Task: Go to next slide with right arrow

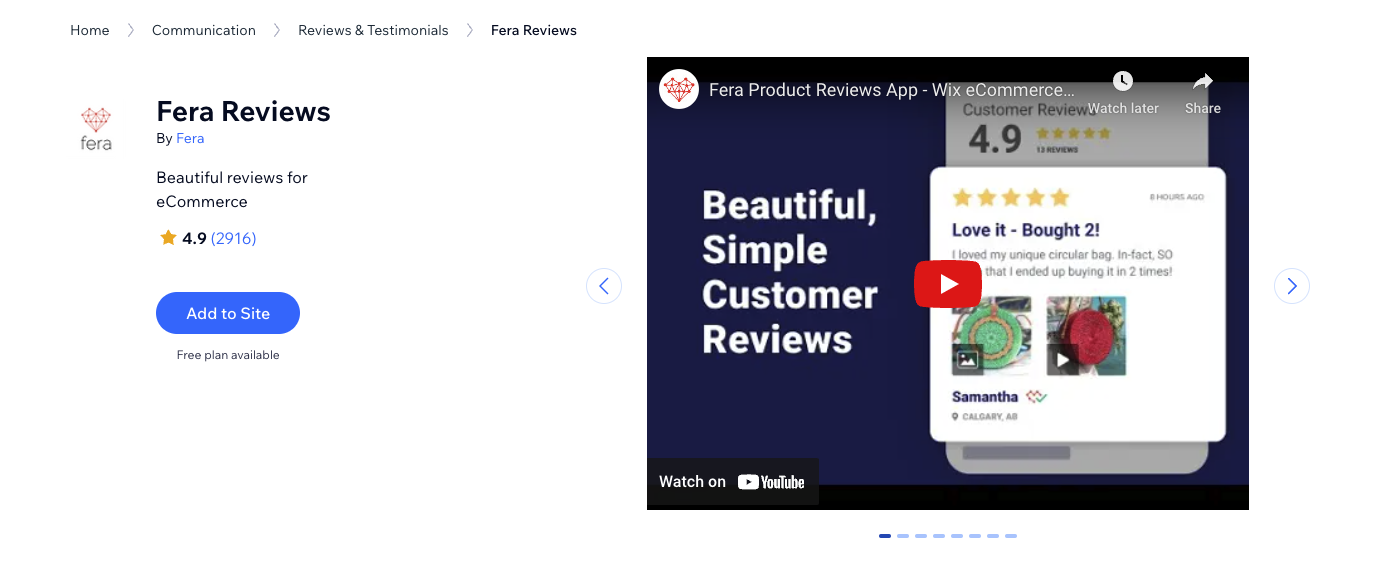Action: (1292, 286)
